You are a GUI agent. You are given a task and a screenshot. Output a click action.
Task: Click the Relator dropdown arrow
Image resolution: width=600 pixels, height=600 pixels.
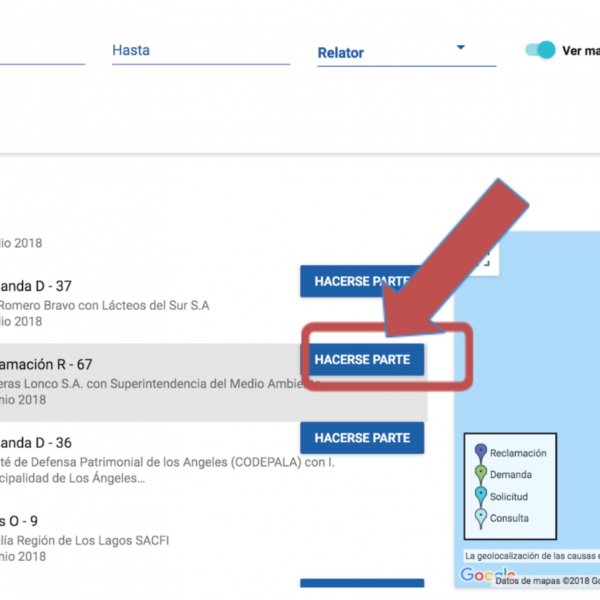pyautogui.click(x=460, y=48)
